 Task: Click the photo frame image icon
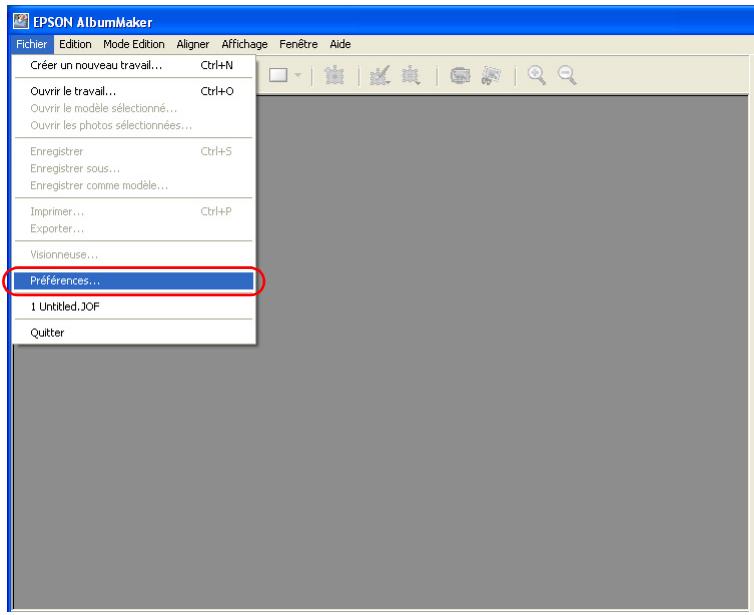(x=460, y=75)
